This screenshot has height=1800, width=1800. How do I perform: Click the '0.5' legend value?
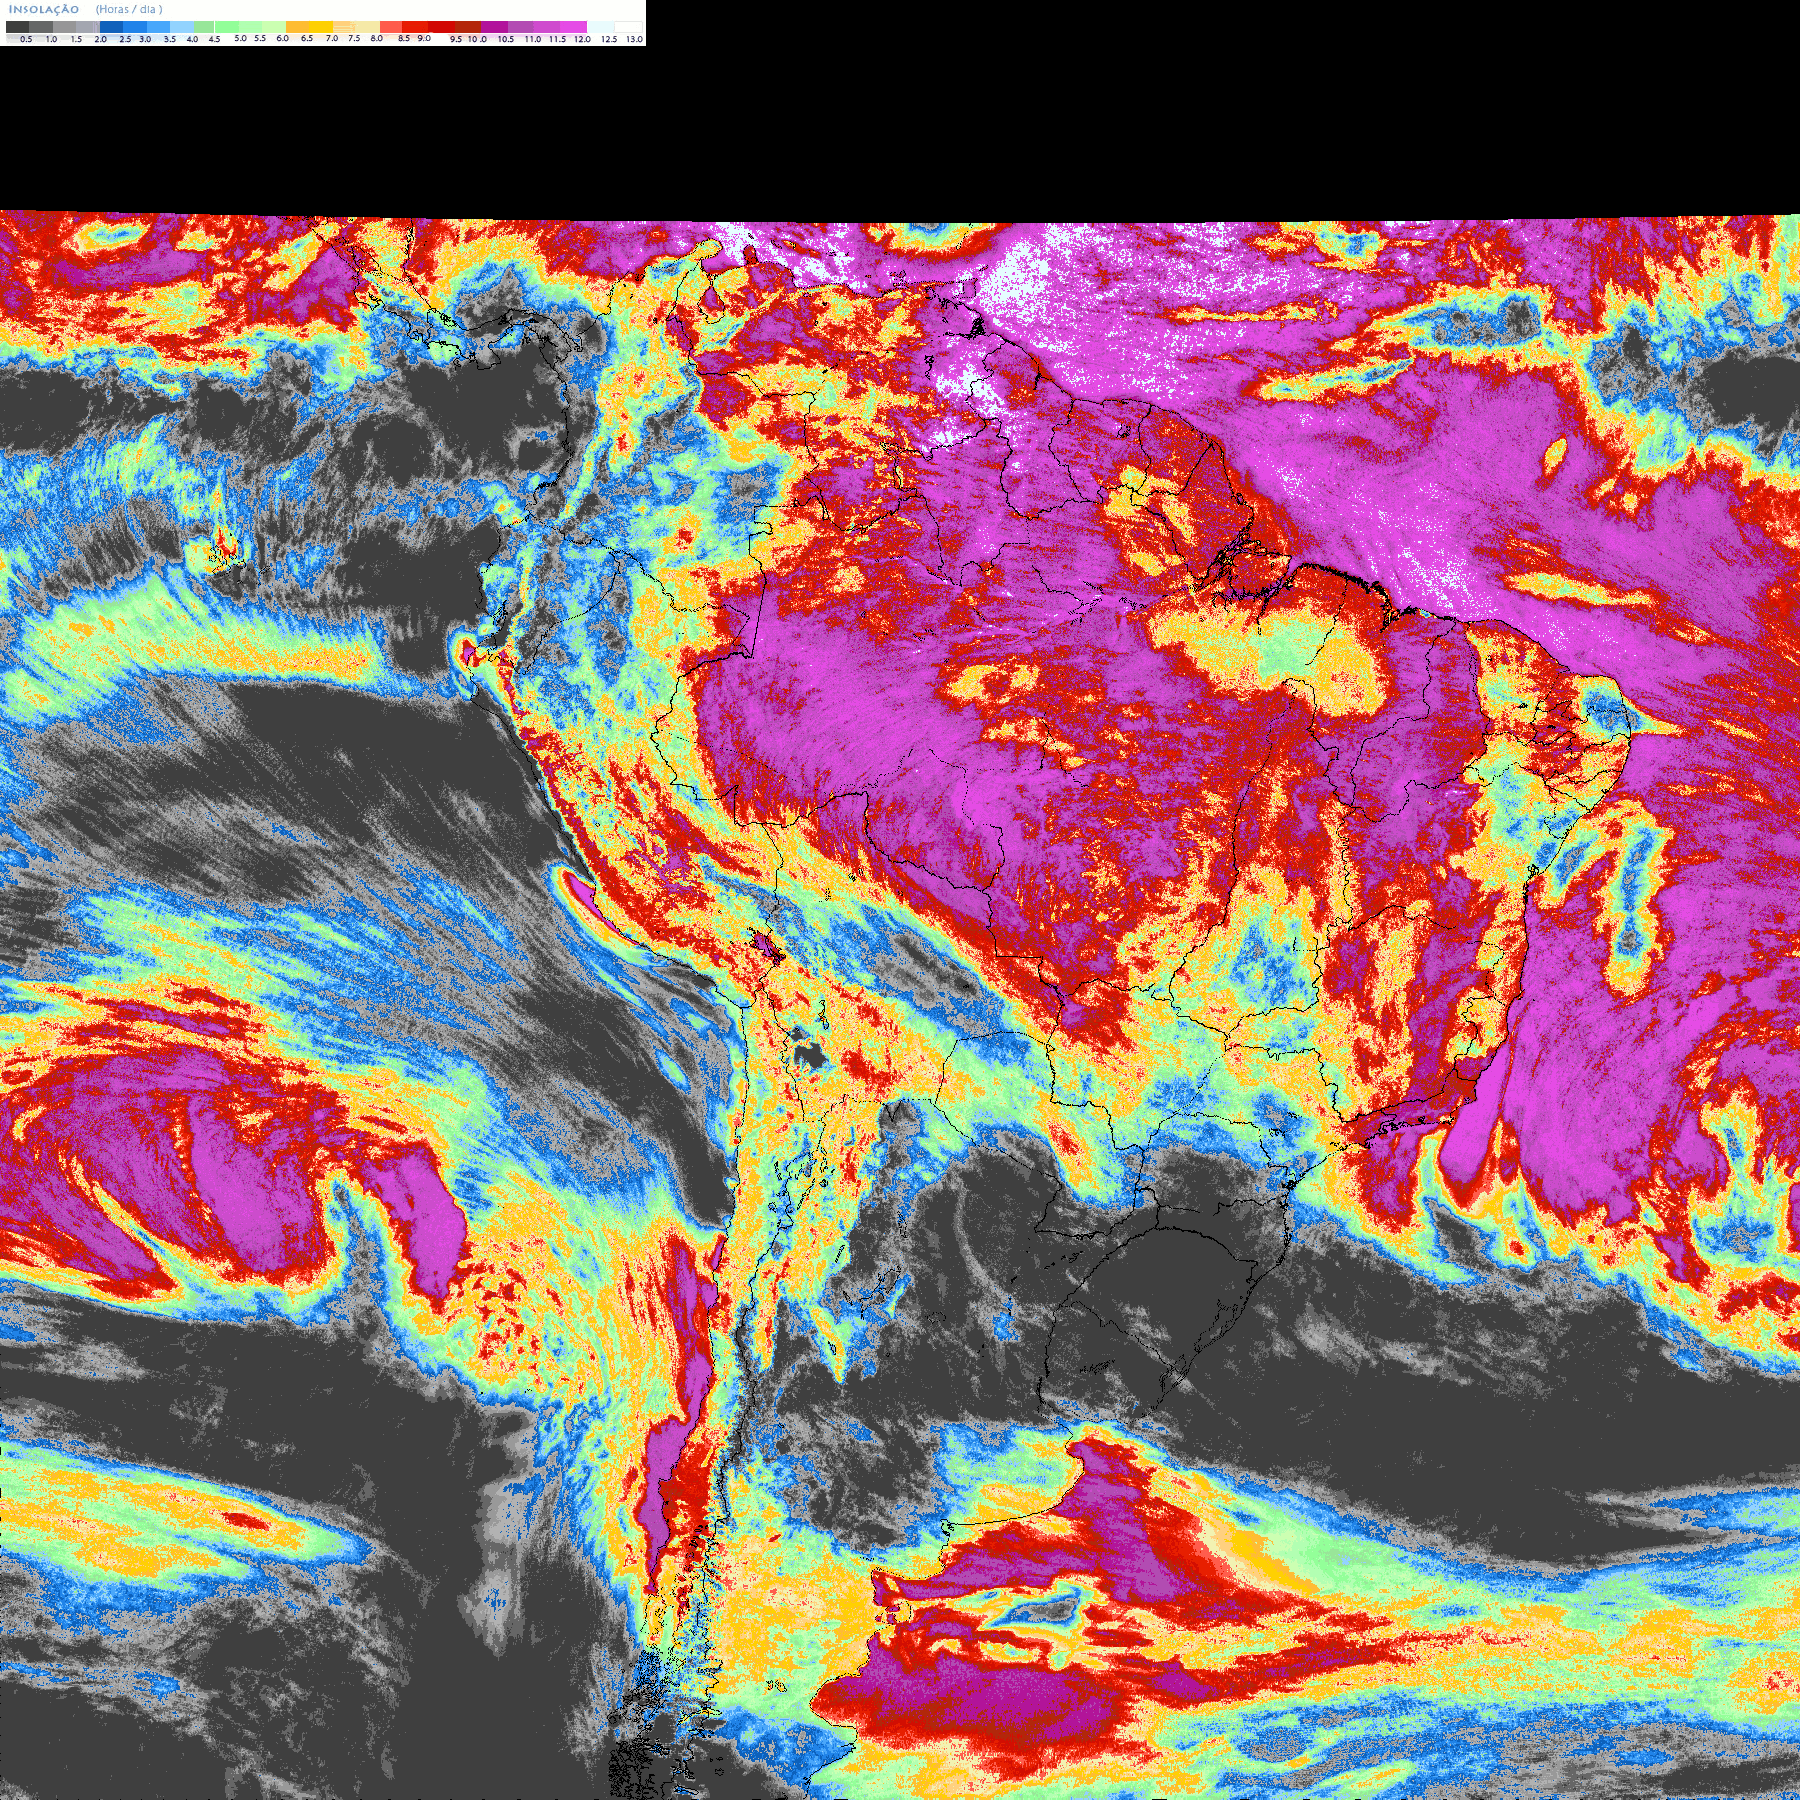coord(26,39)
